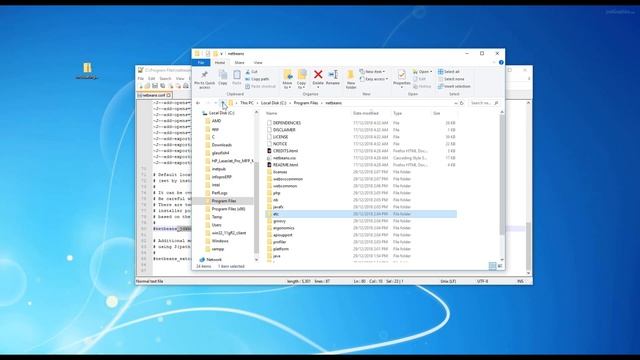Screen dimensions: 640x360
Task: Open recent locations dropdown arrow
Action: pos(216,103)
